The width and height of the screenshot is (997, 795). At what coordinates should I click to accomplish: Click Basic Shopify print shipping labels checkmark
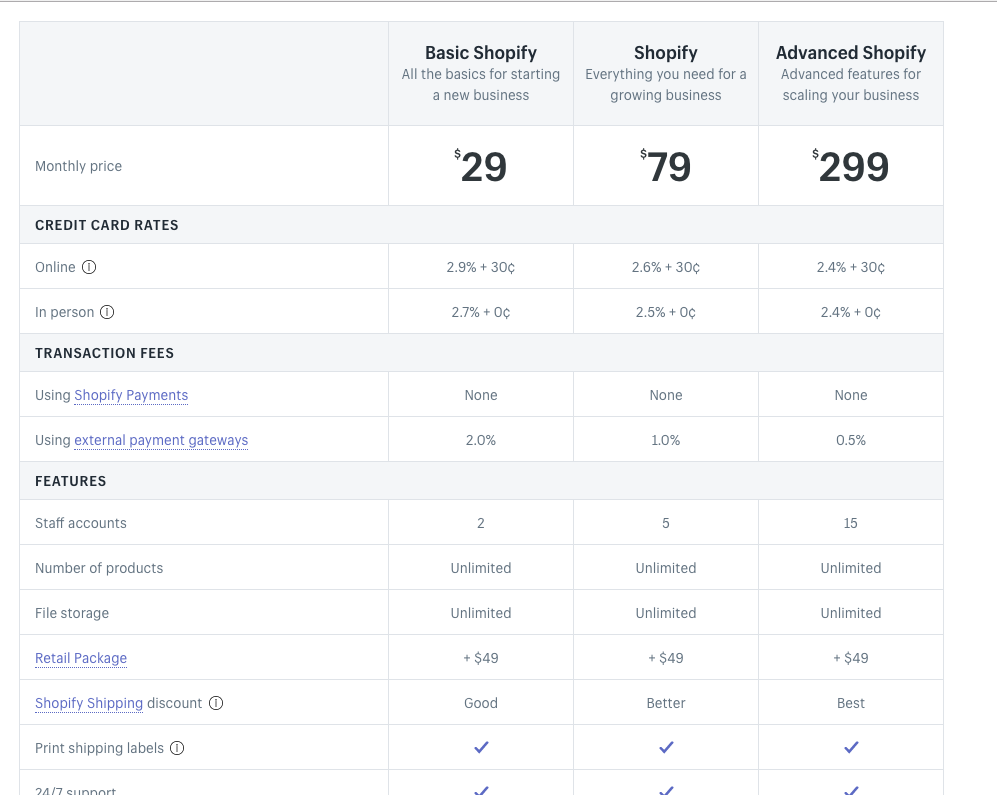point(481,747)
